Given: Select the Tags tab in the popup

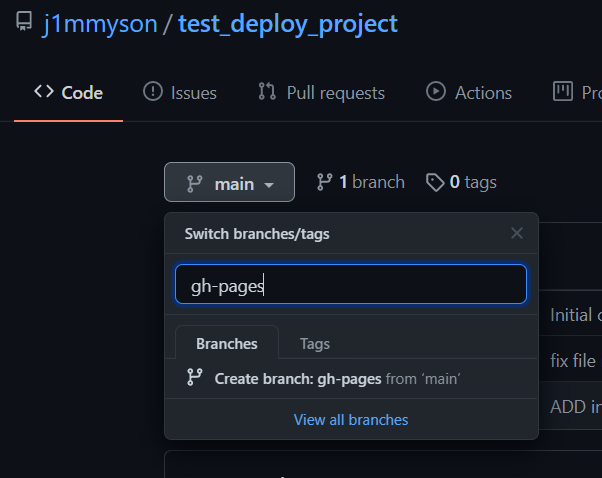Looking at the screenshot, I should click(314, 344).
